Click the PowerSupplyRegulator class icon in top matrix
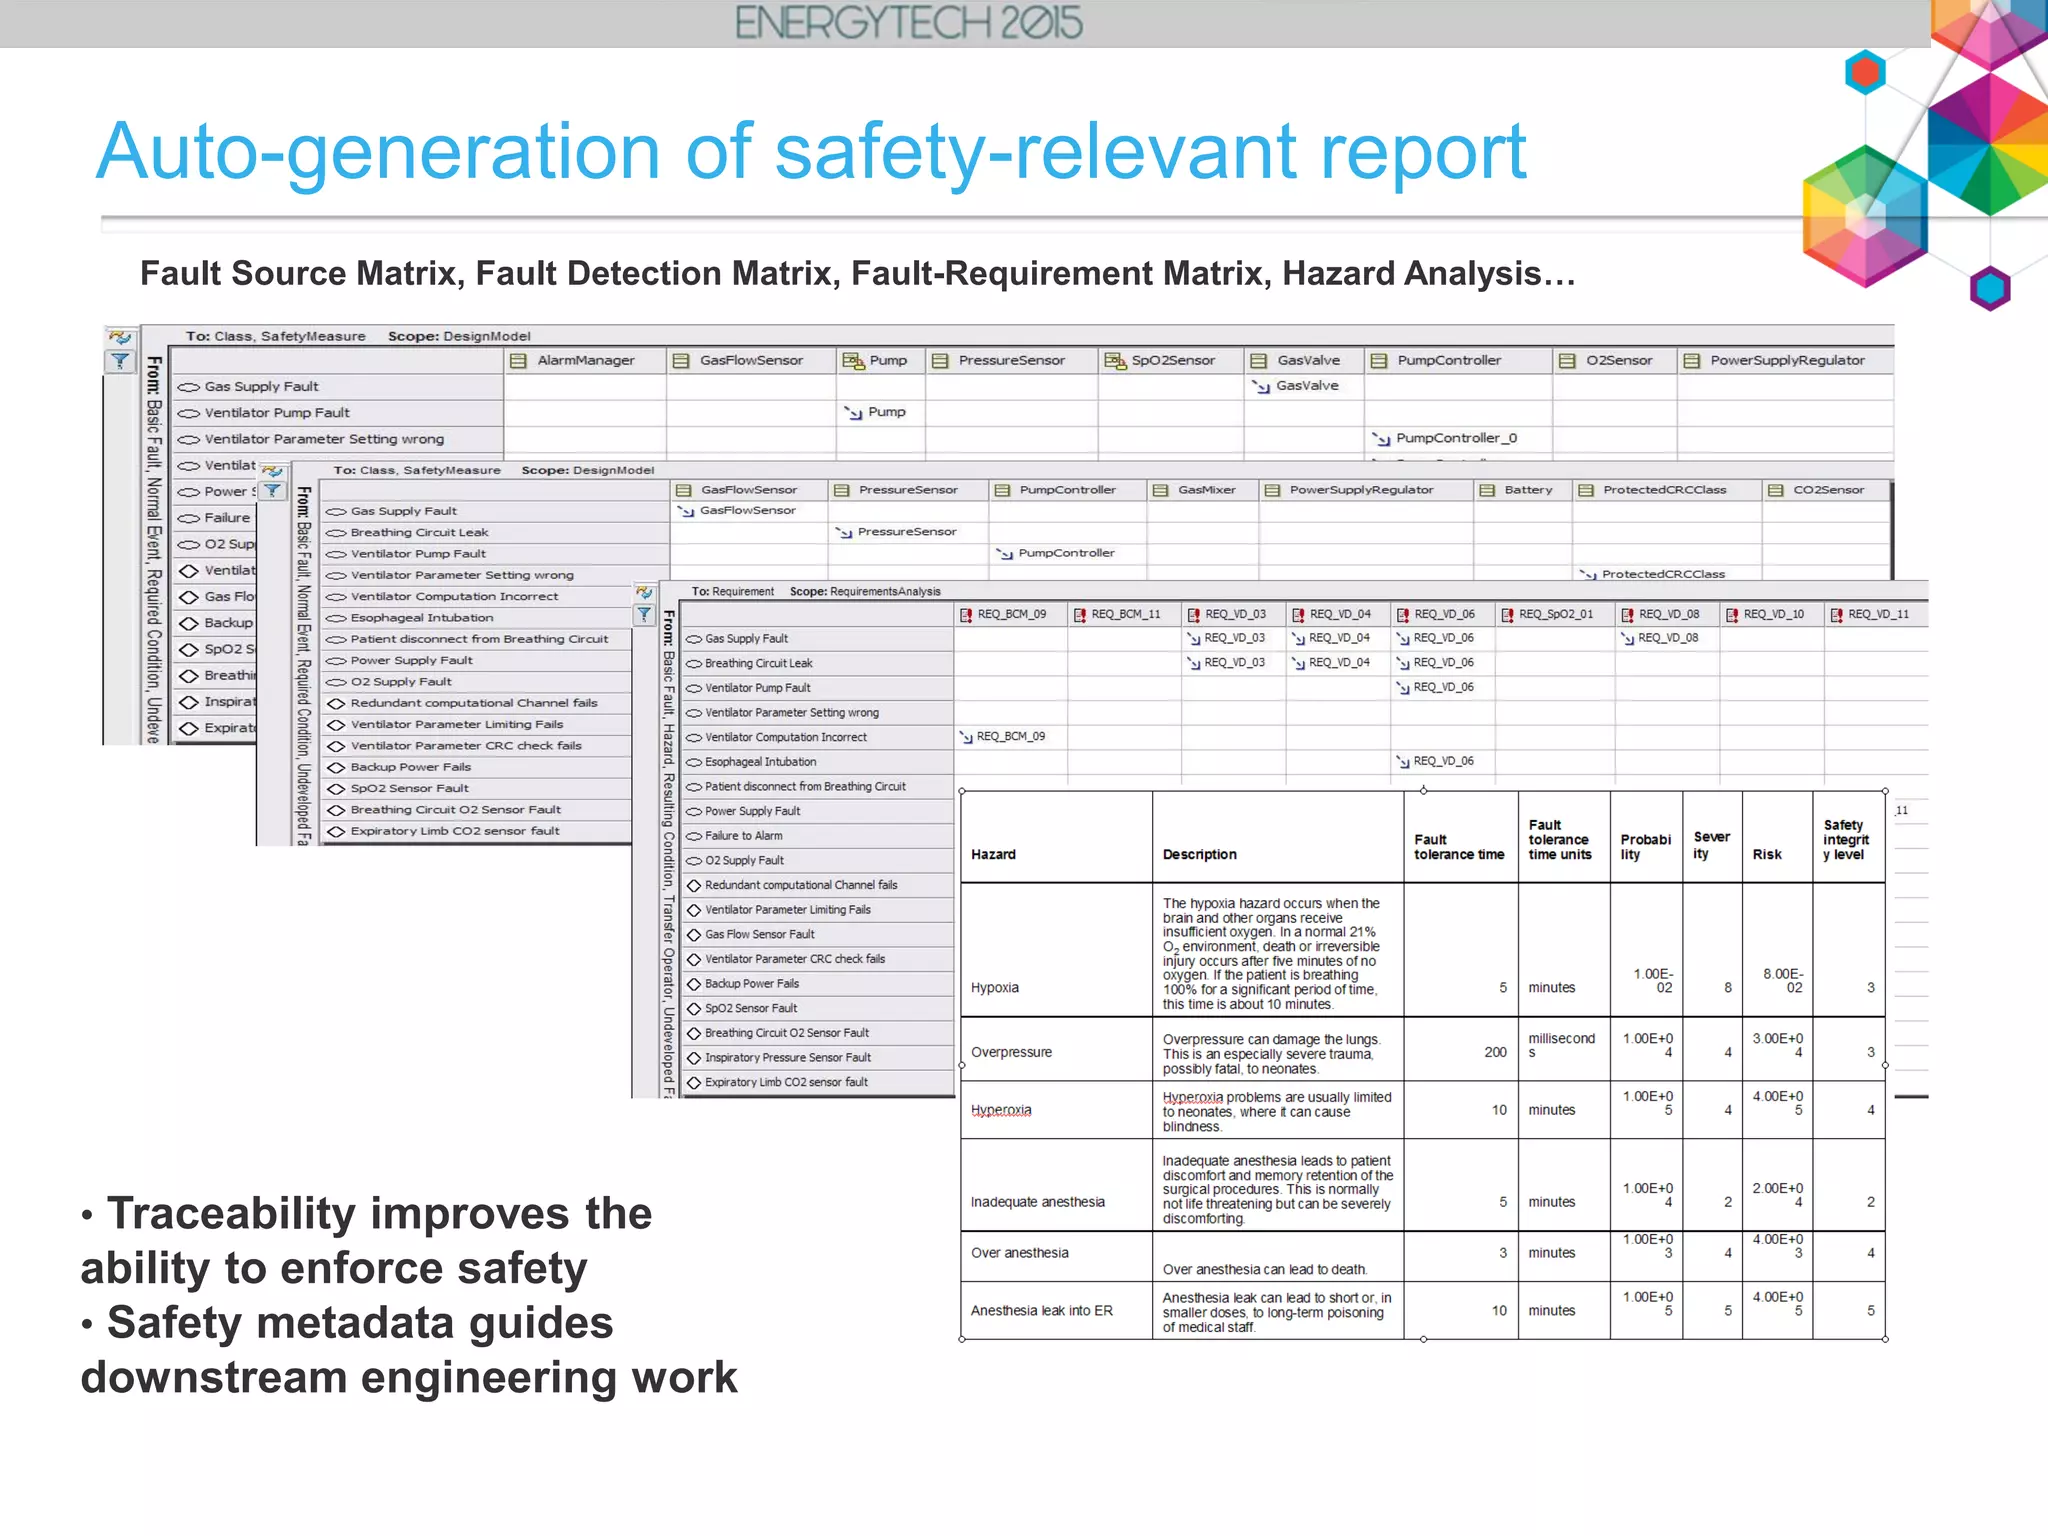 [1692, 361]
